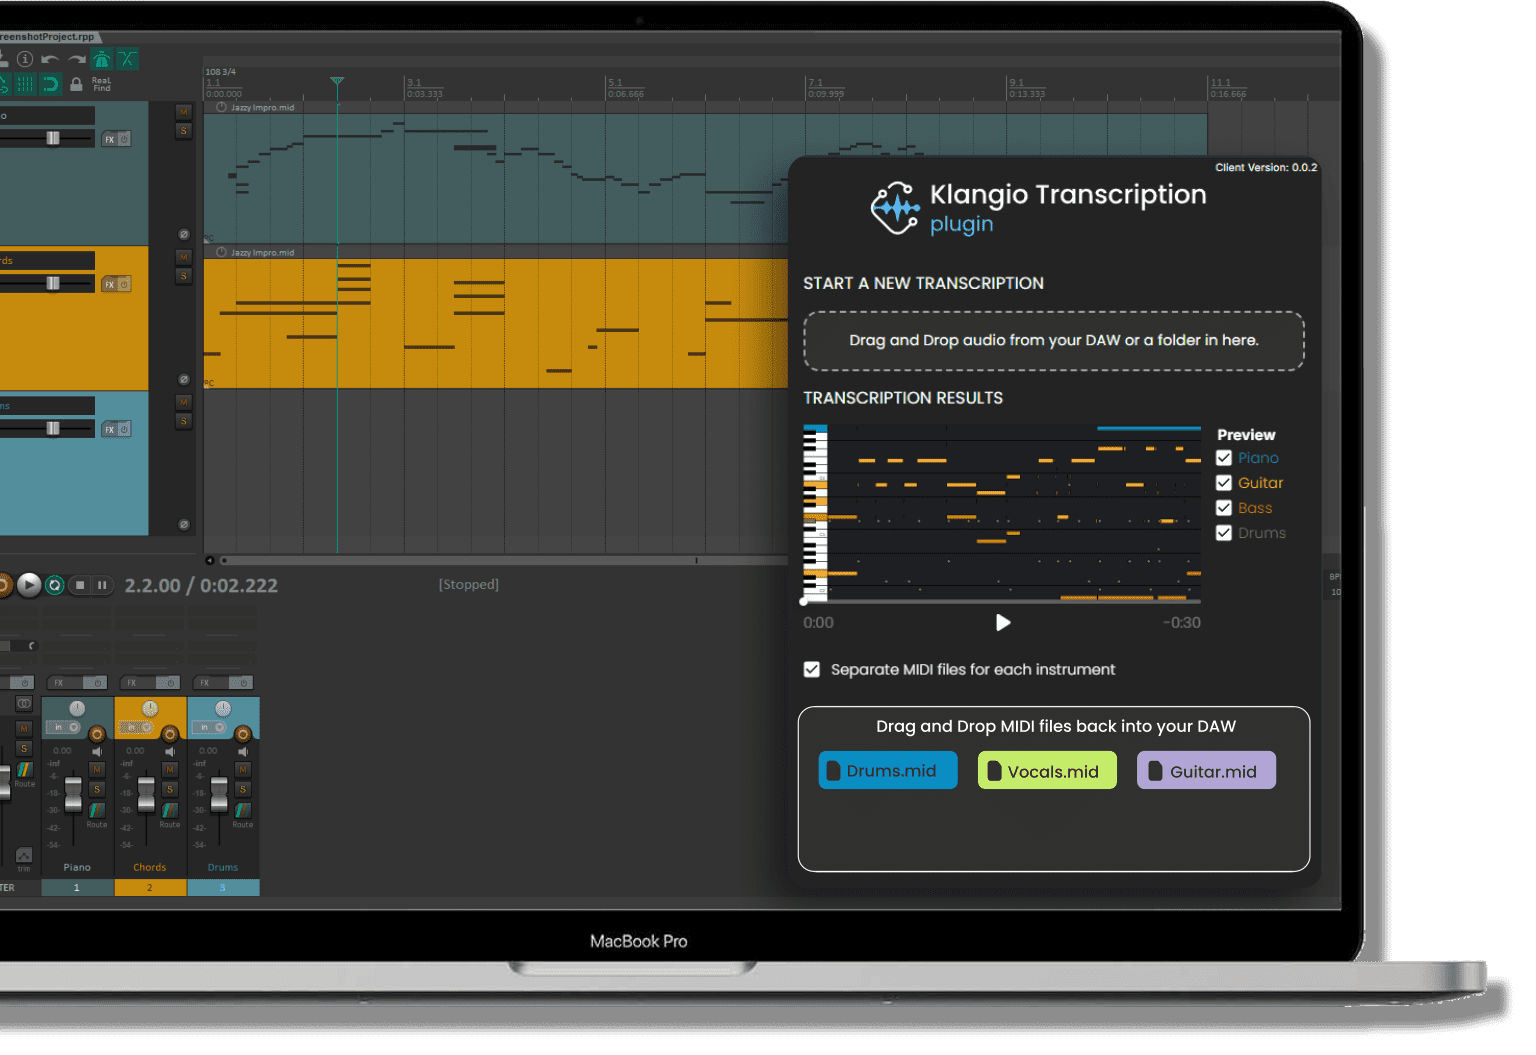
Task: Click the Redo arrow in the toolbar
Action: click(77, 59)
